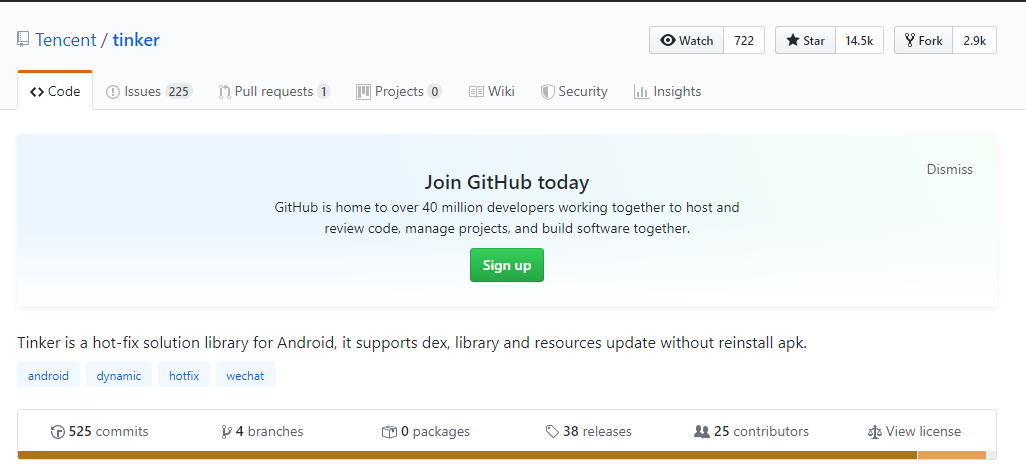Open the 0 packages link
This screenshot has height=464, width=1026.
426,431
